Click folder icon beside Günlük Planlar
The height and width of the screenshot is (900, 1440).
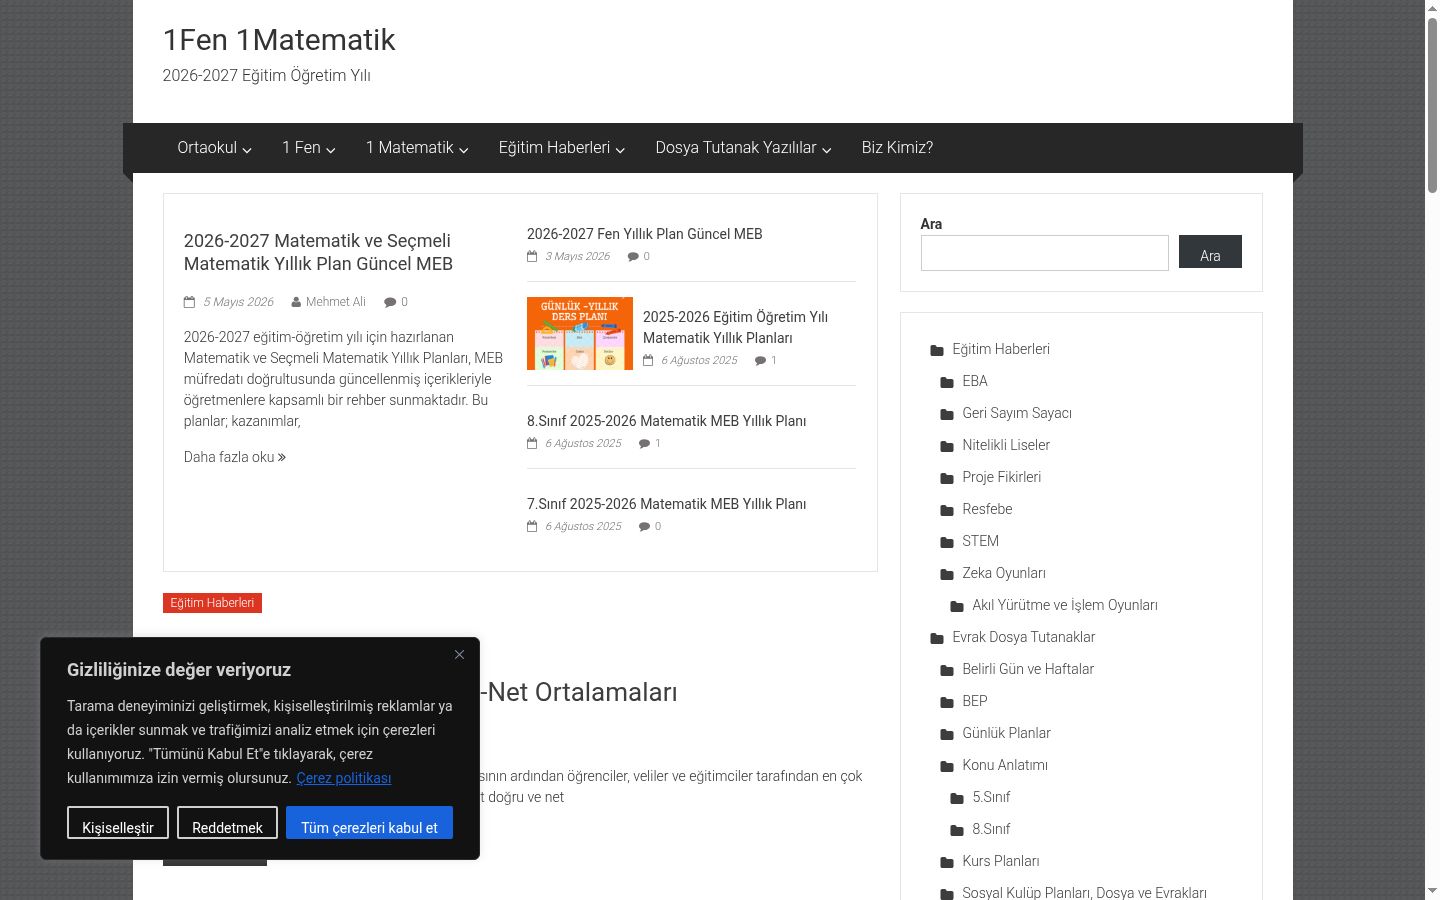[947, 734]
